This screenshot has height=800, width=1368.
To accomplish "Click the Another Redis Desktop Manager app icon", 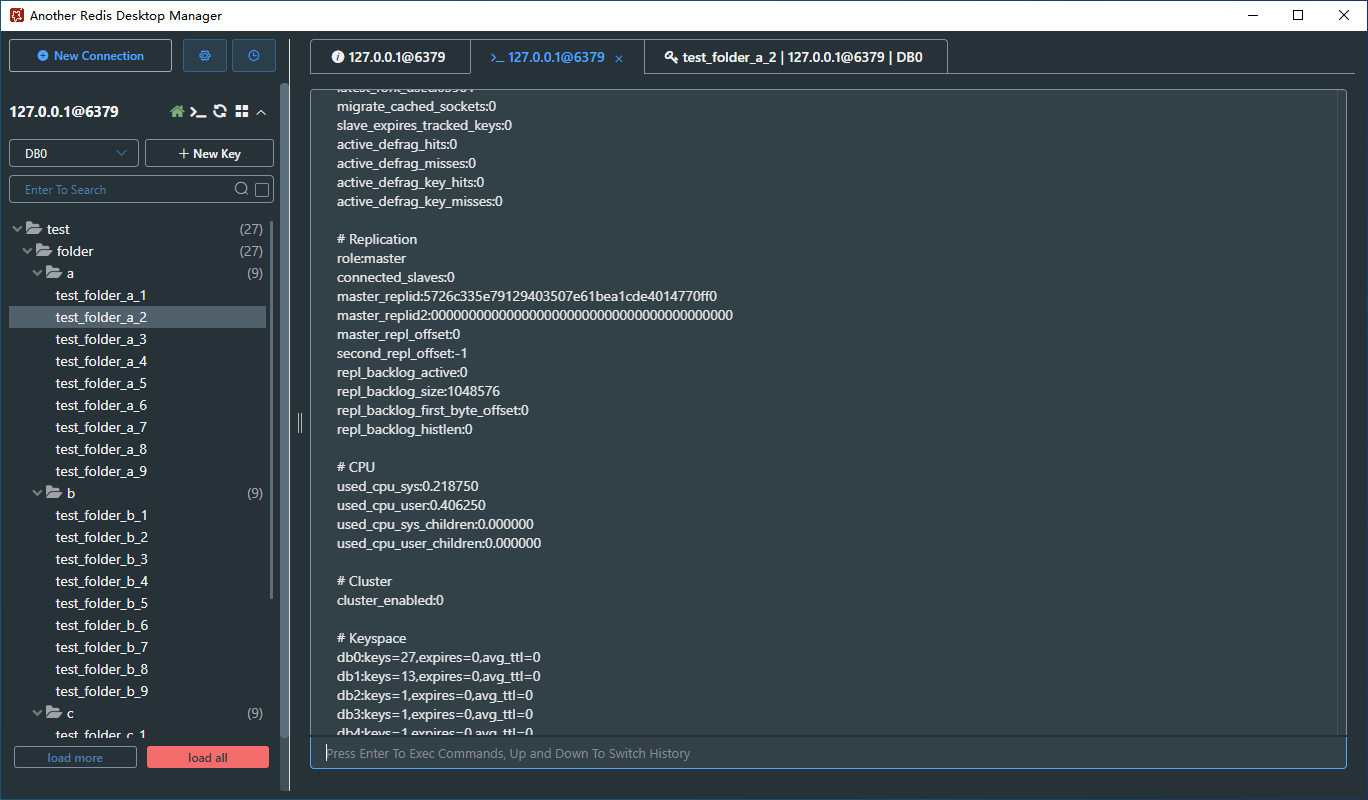I will 16,15.
